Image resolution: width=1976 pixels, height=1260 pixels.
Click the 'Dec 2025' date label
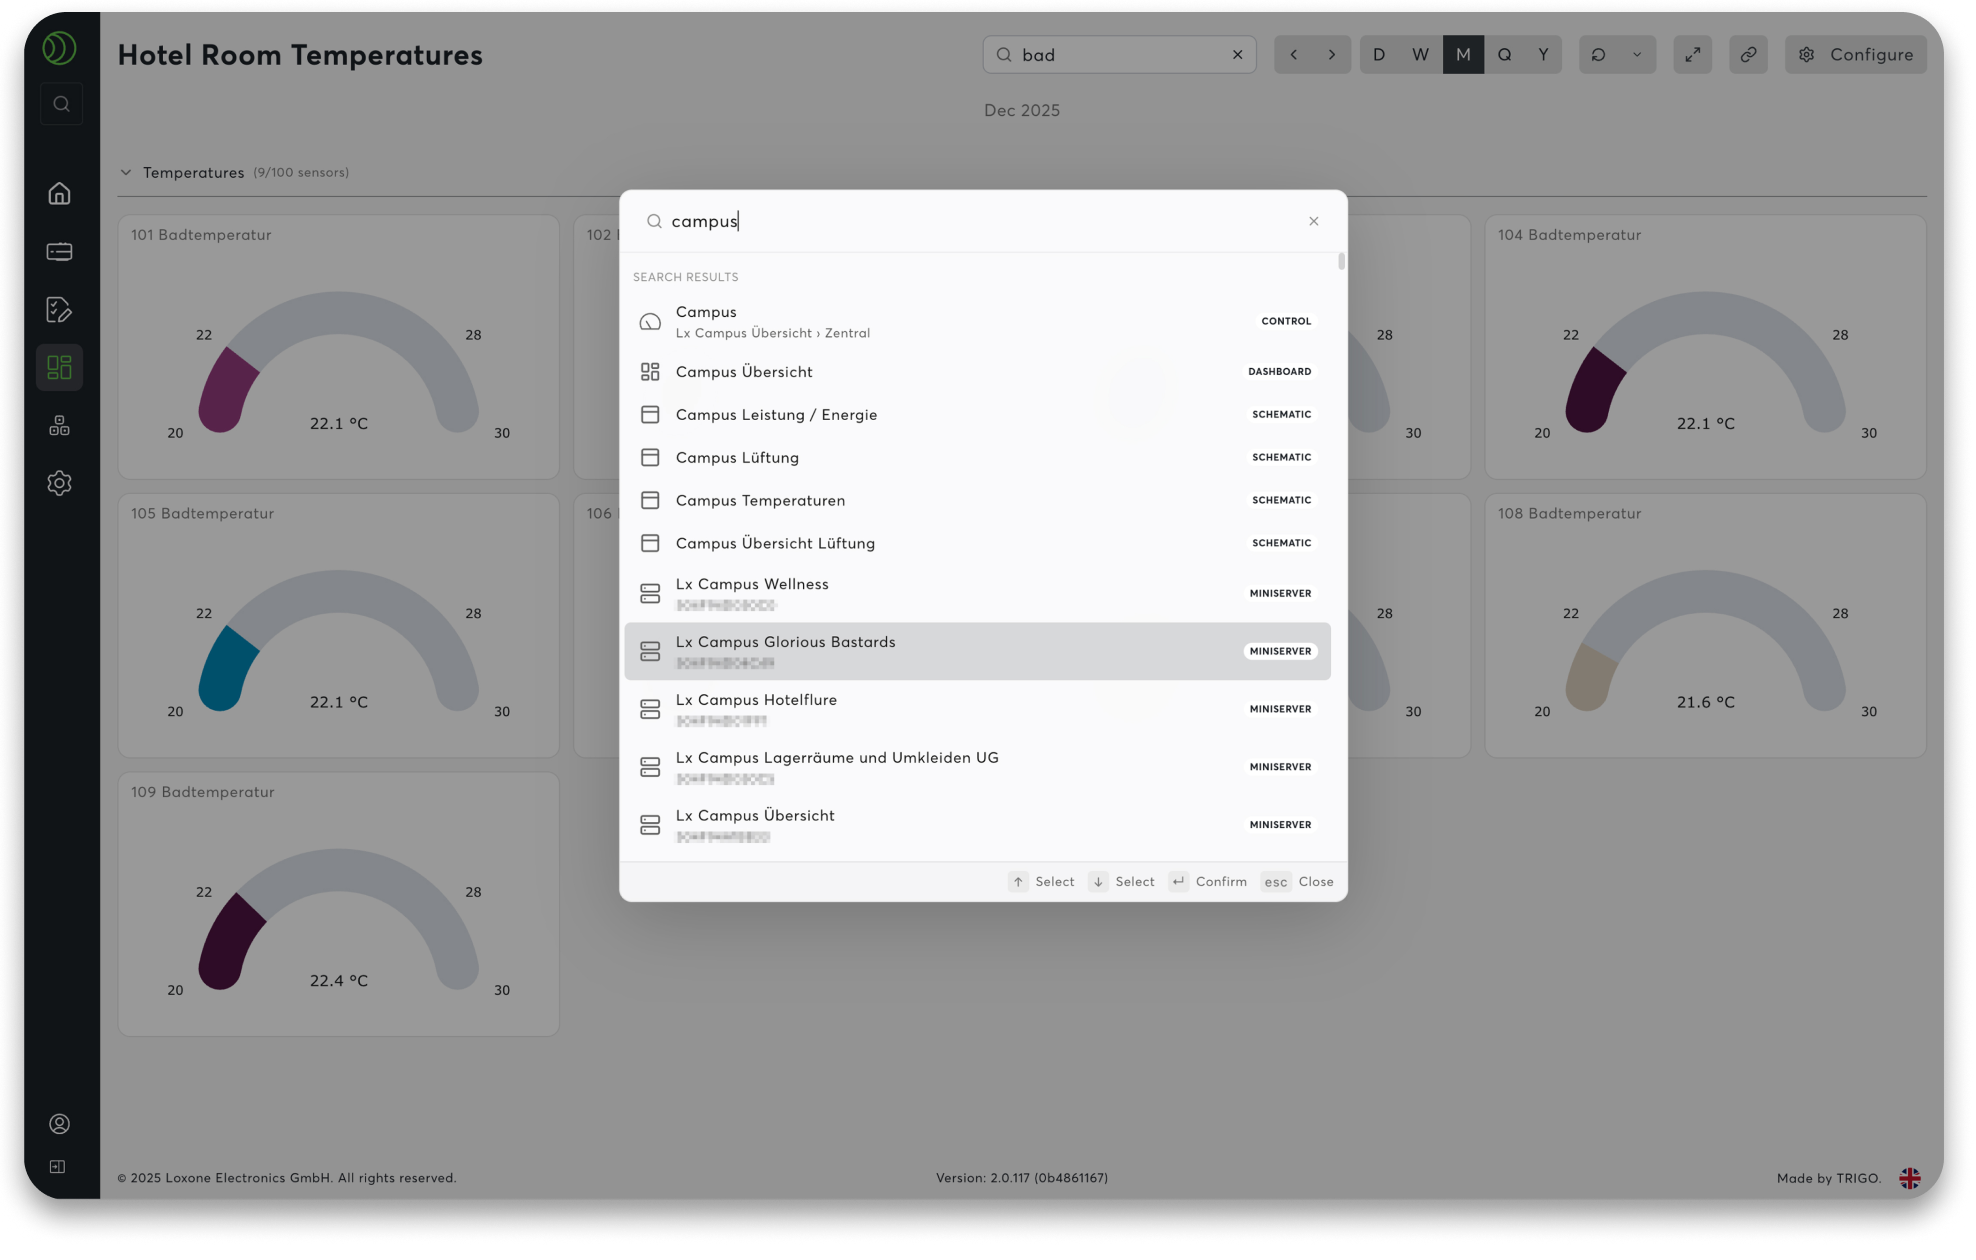1022,111
